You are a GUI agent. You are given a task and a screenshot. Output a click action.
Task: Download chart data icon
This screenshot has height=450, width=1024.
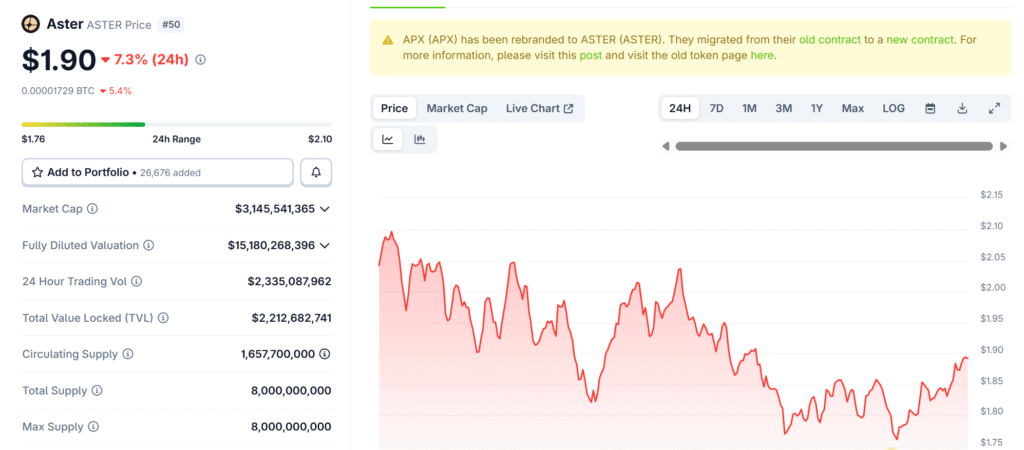[x=962, y=108]
